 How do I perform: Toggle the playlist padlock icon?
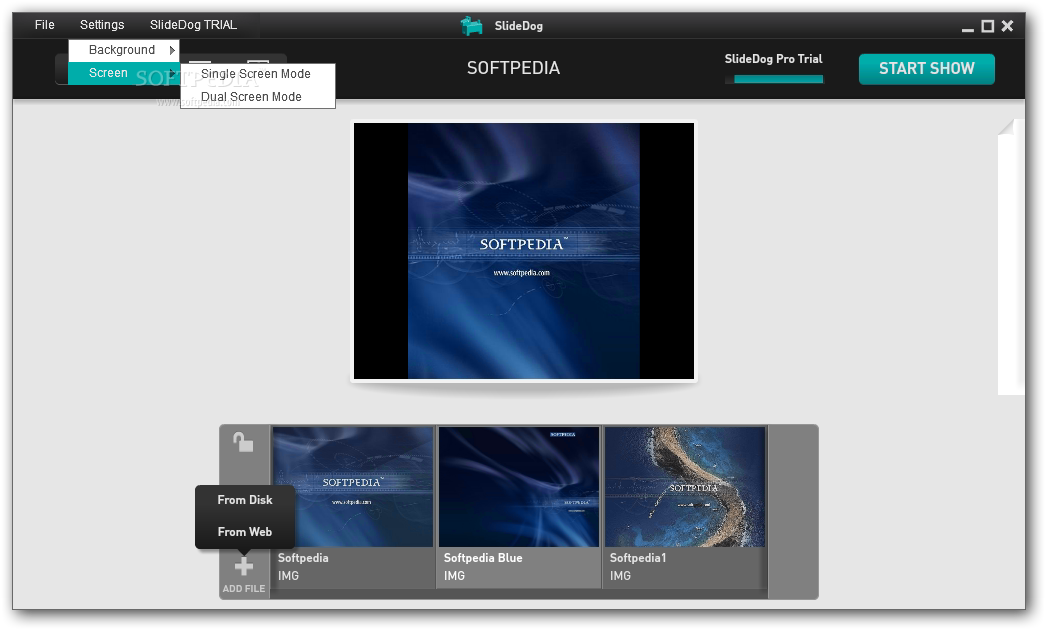pos(243,442)
